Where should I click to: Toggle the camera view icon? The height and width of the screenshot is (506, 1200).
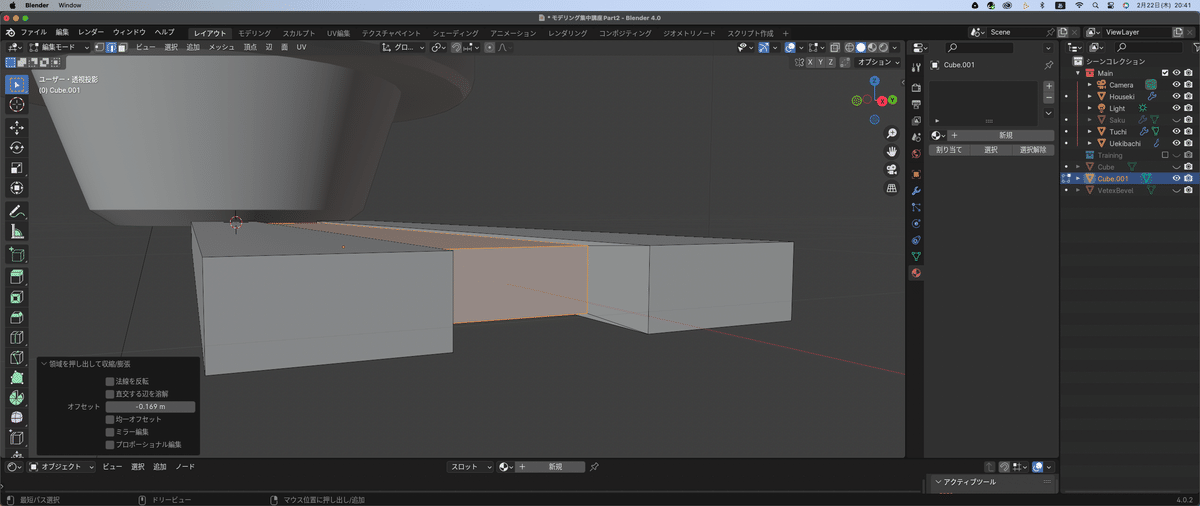tap(891, 169)
